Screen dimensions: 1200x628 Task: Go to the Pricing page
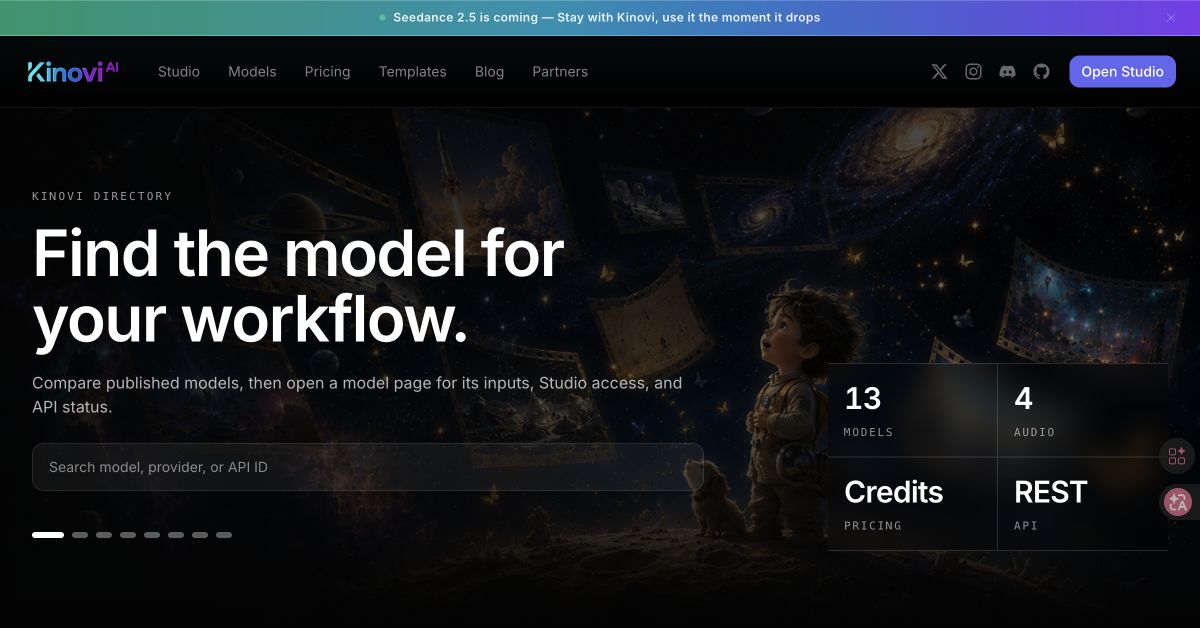click(327, 72)
